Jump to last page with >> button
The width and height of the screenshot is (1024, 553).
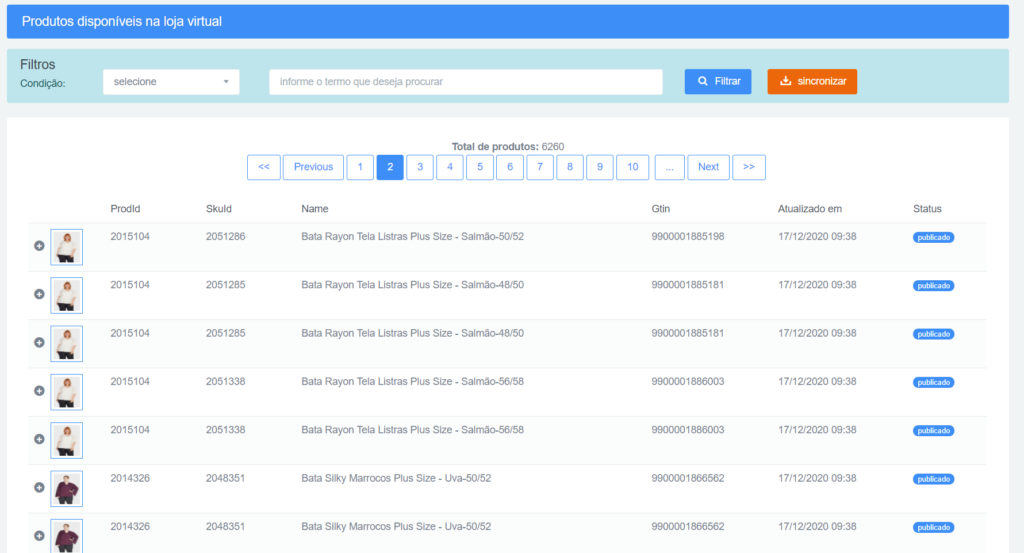click(749, 167)
